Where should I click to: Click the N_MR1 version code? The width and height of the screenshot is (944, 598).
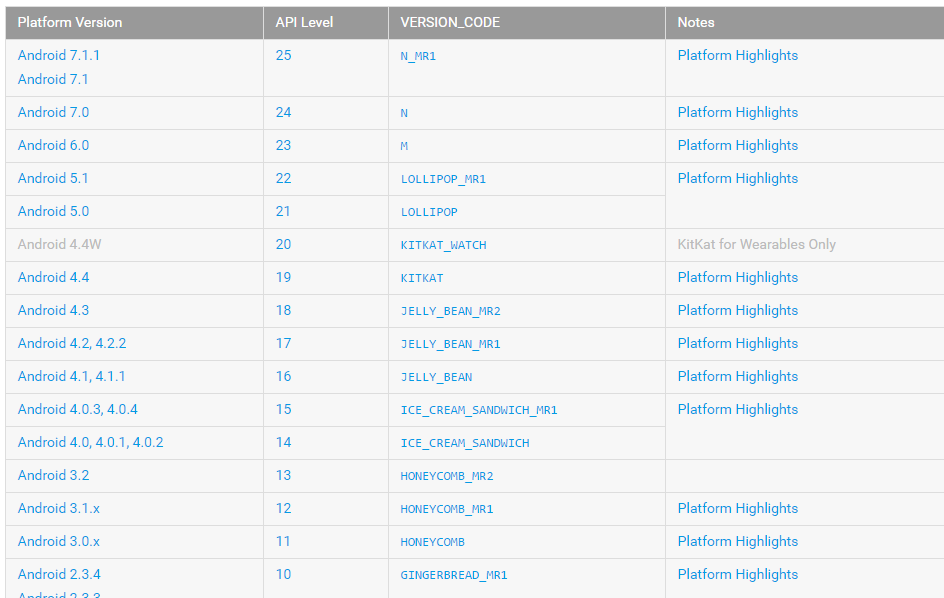(x=418, y=57)
